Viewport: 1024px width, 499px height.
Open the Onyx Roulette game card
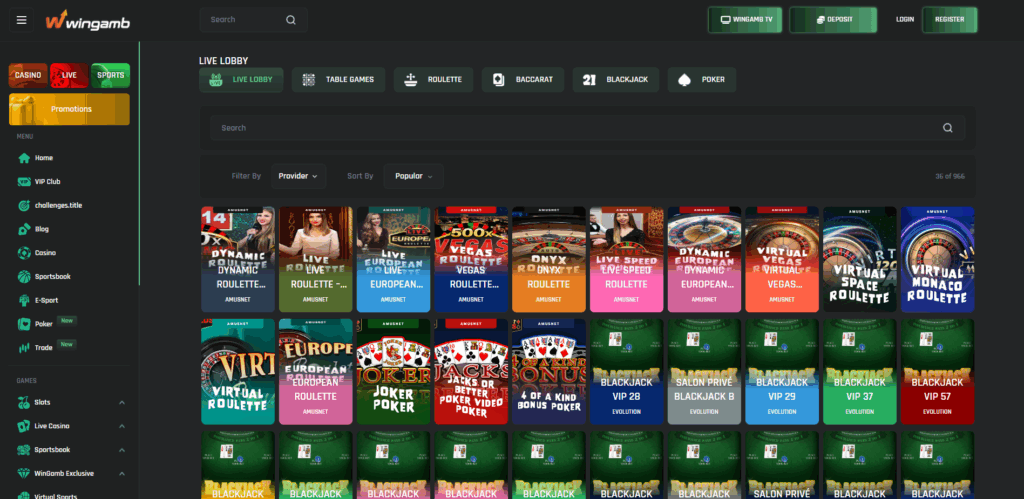[549, 259]
